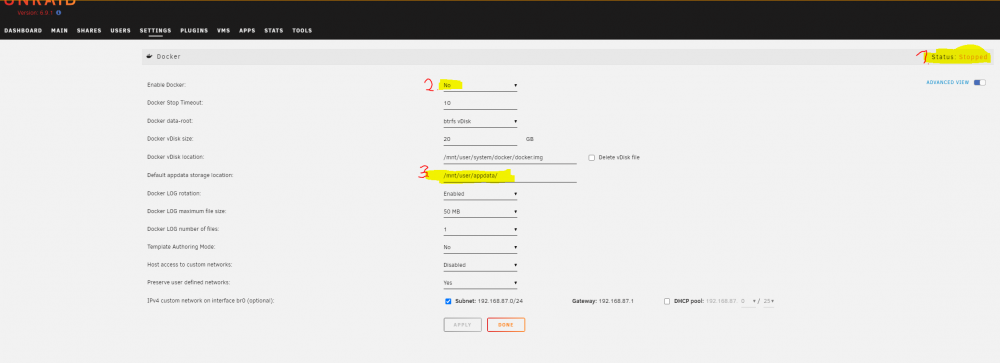
Task: Open the Docker data-root dropdown
Action: click(480, 121)
